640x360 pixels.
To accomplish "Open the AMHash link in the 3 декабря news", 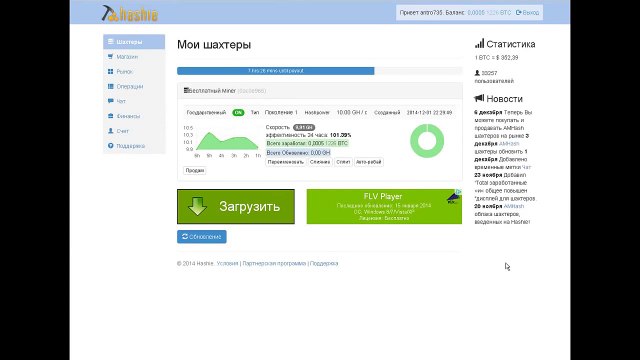I will click(x=509, y=144).
